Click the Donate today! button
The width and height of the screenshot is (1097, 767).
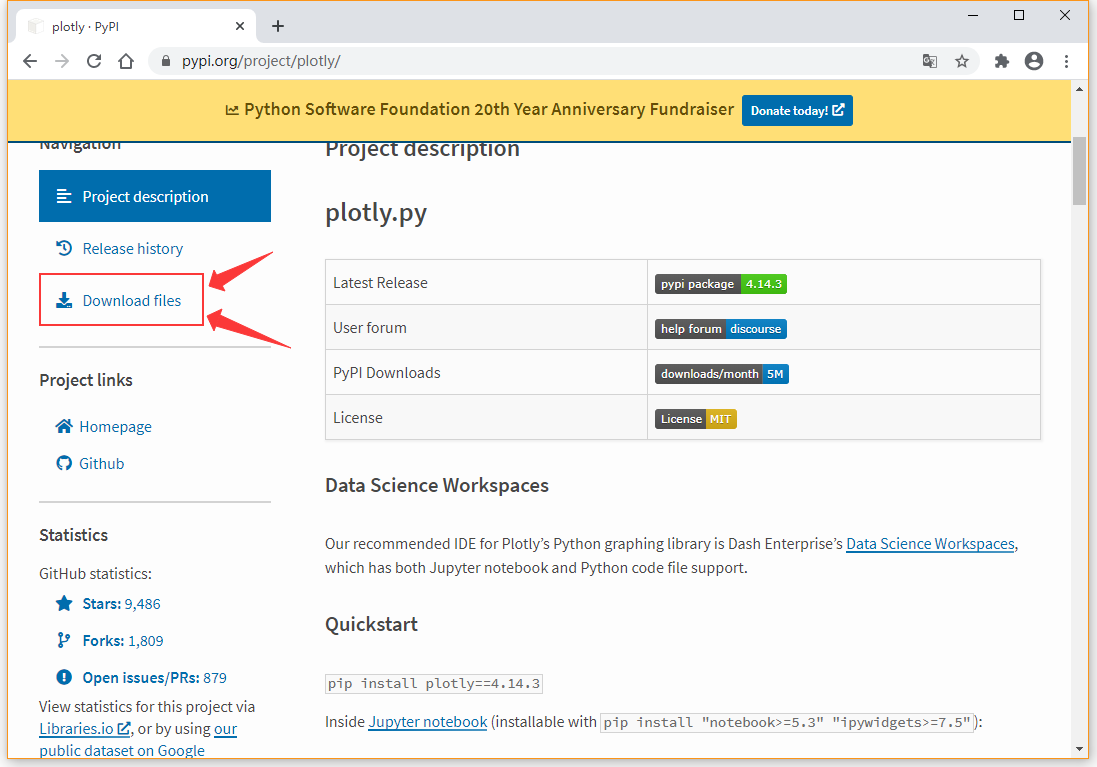click(797, 110)
